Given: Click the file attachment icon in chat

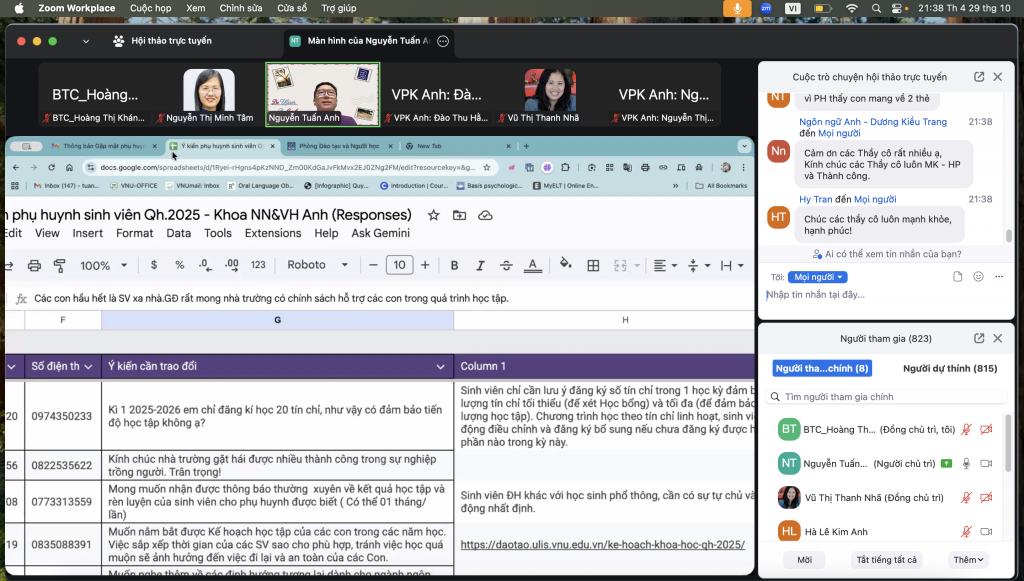Looking at the screenshot, I should pyautogui.click(x=958, y=276).
